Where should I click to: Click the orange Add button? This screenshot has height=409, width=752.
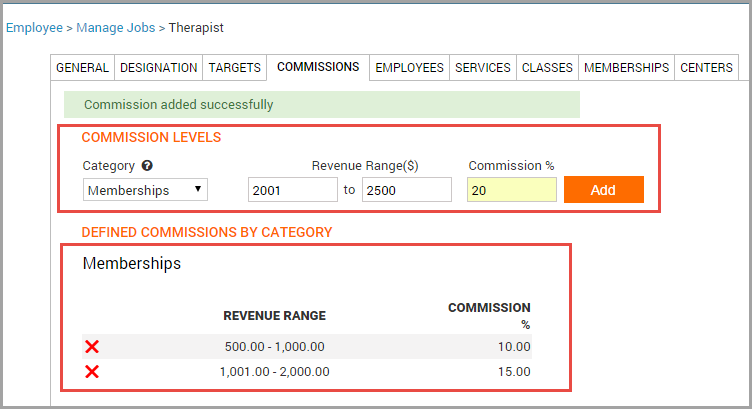pyautogui.click(x=604, y=190)
